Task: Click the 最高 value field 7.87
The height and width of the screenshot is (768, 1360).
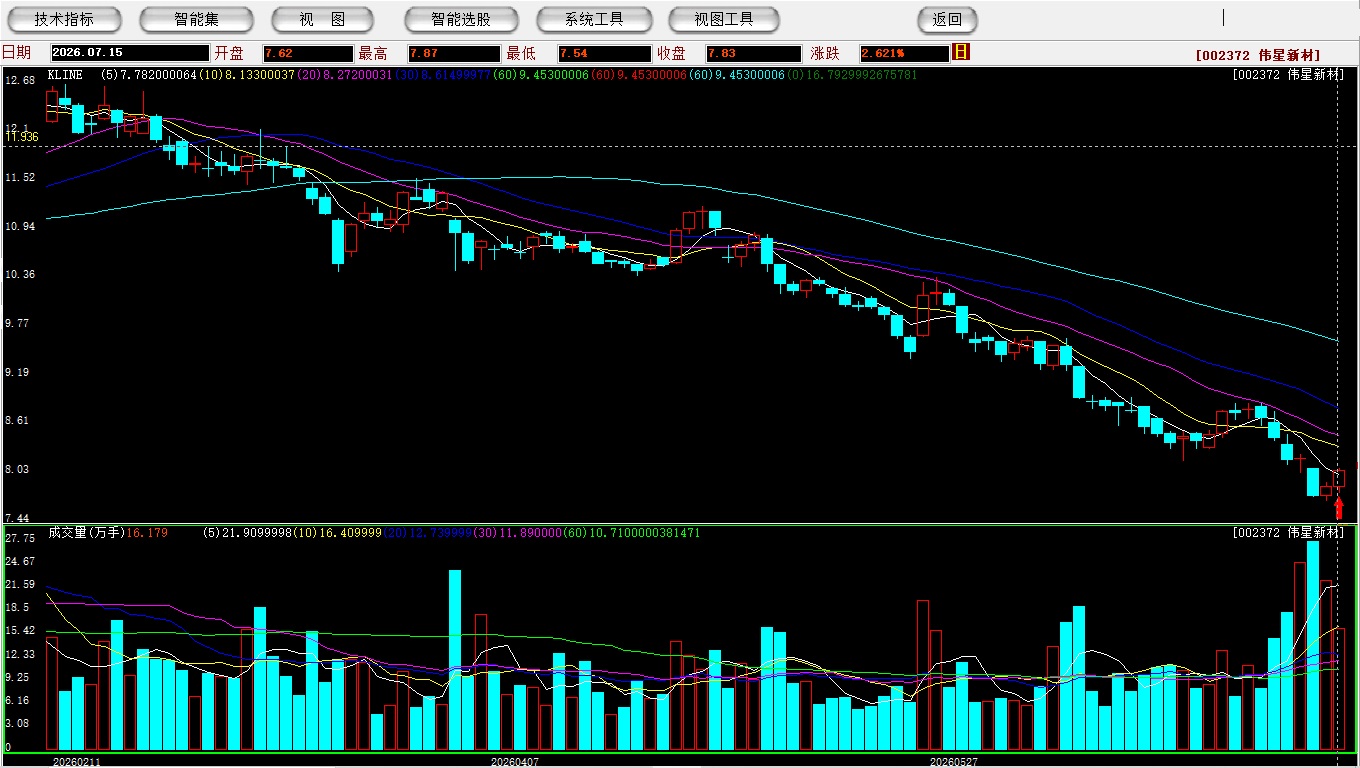Action: pyautogui.click(x=453, y=53)
